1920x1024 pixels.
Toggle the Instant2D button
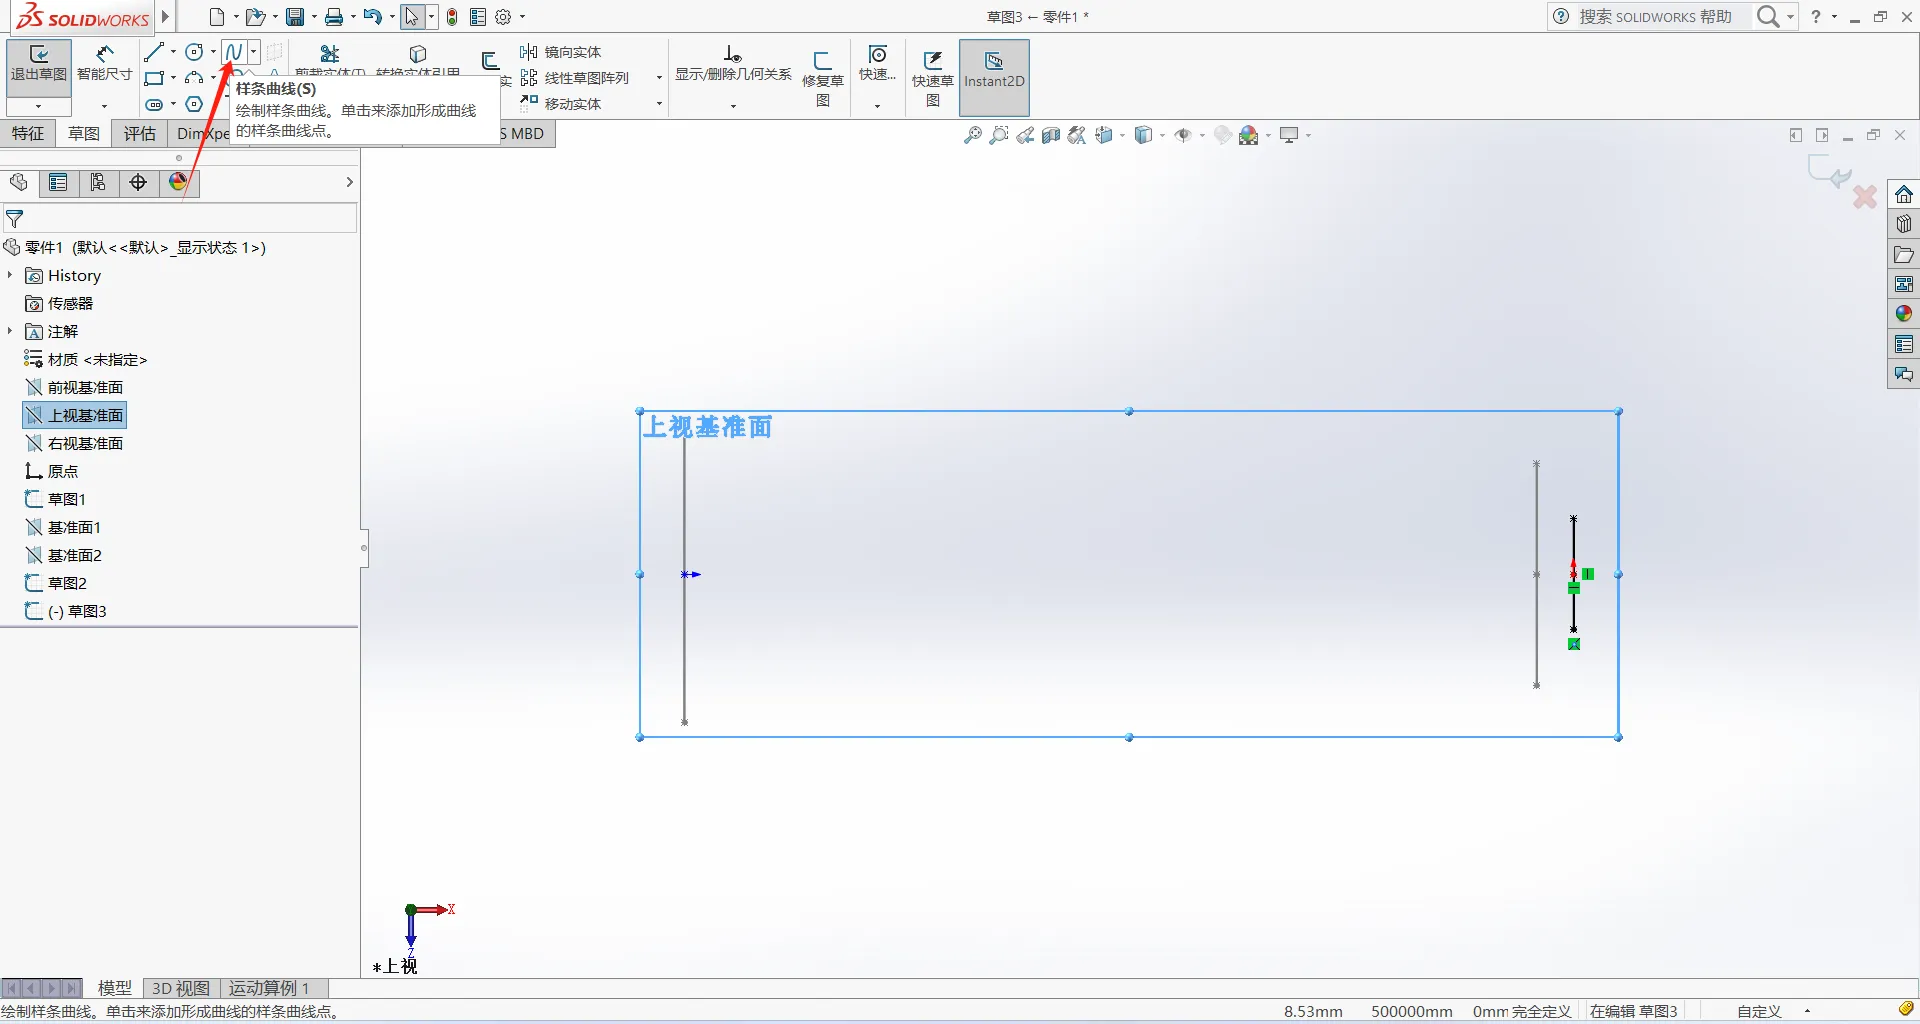click(994, 77)
